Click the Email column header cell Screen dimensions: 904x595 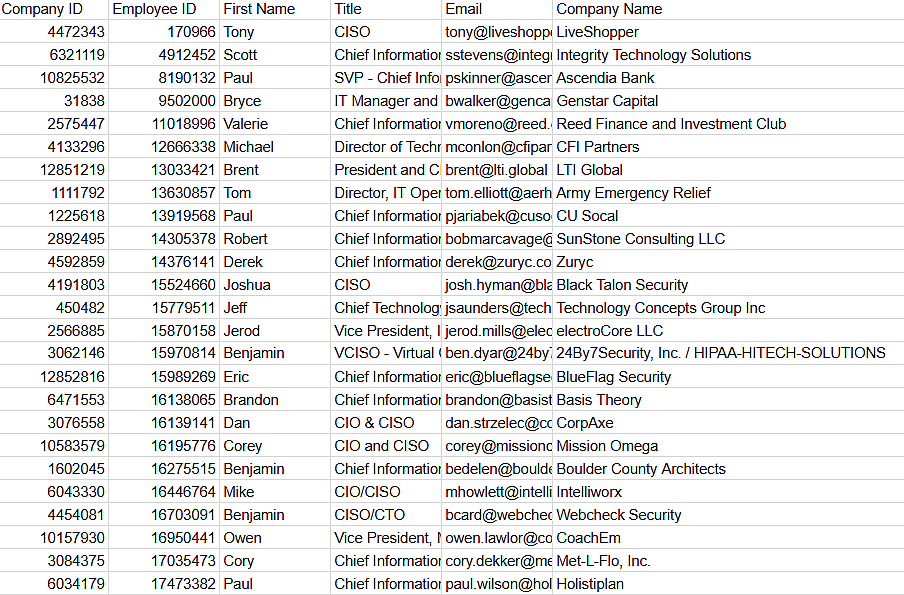coord(463,9)
